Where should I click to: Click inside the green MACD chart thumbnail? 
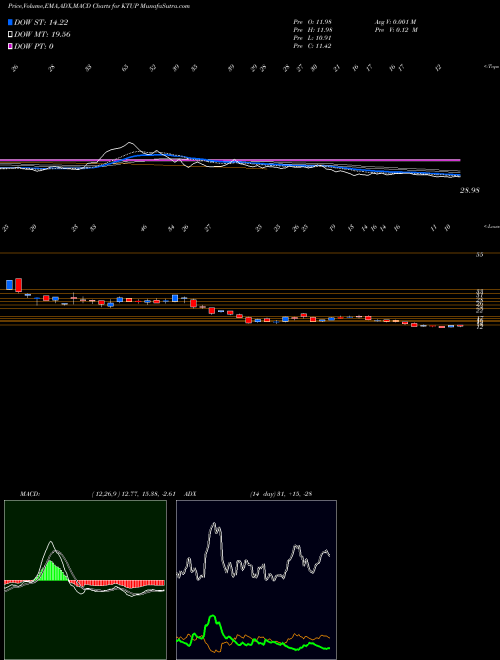[85, 580]
